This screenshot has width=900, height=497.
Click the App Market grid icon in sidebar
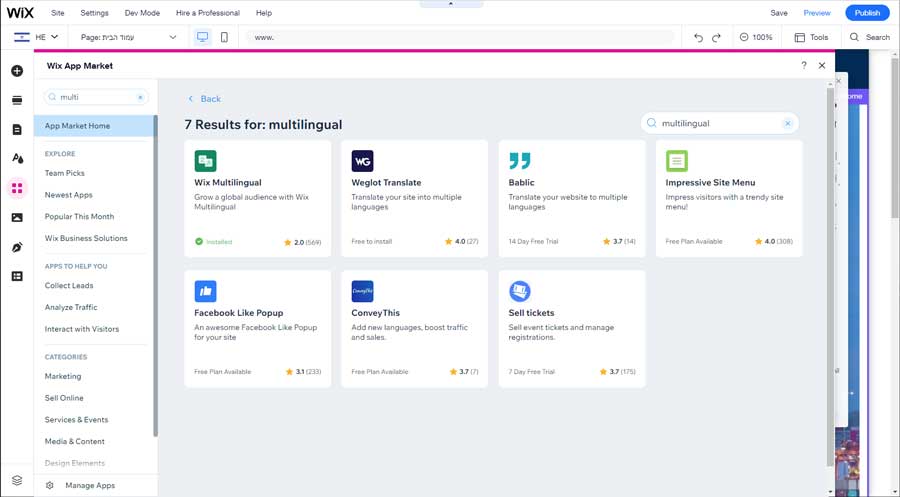coord(17,188)
